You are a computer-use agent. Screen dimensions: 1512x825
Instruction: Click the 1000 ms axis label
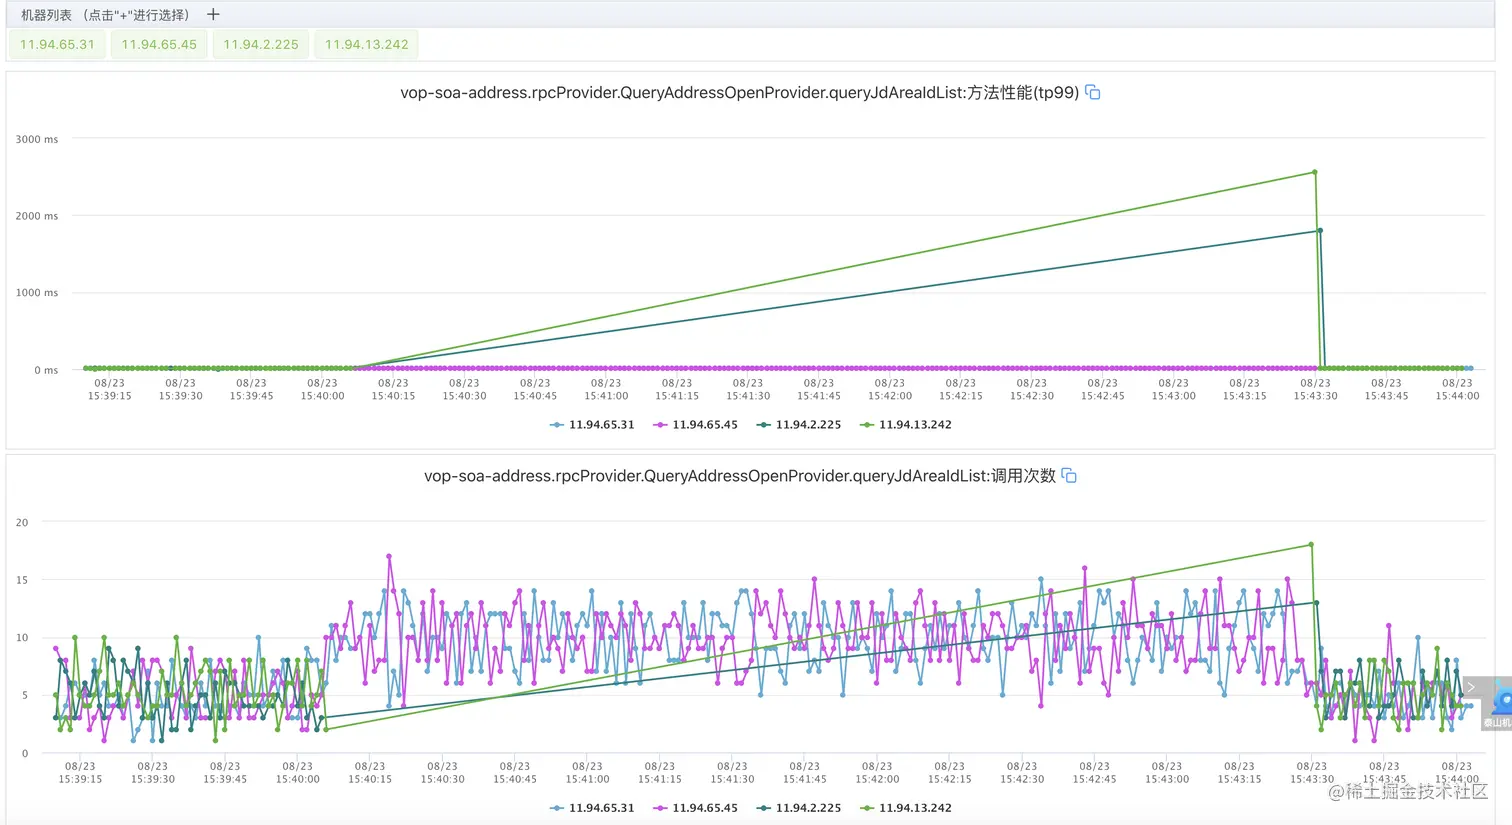pyautogui.click(x=37, y=293)
